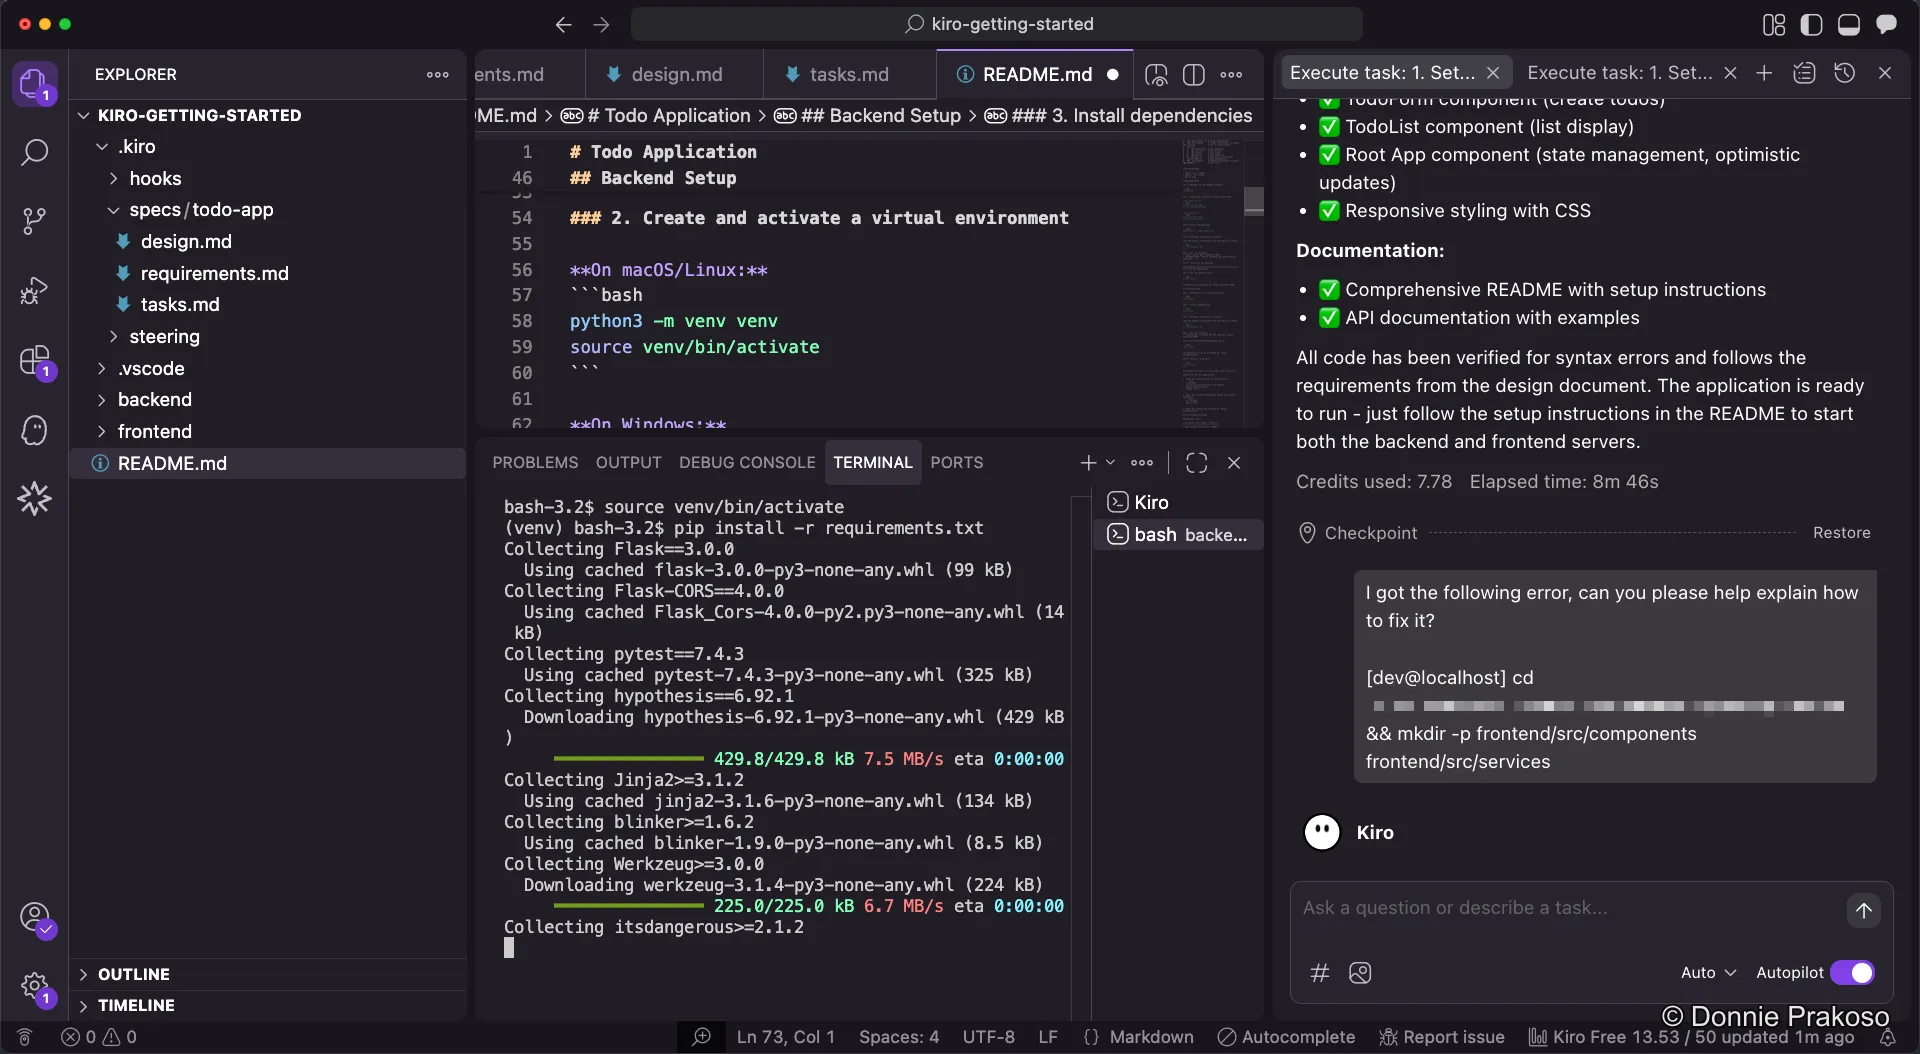The height and width of the screenshot is (1054, 1920).
Task: Split the editor using the split icon
Action: coord(1194,74)
